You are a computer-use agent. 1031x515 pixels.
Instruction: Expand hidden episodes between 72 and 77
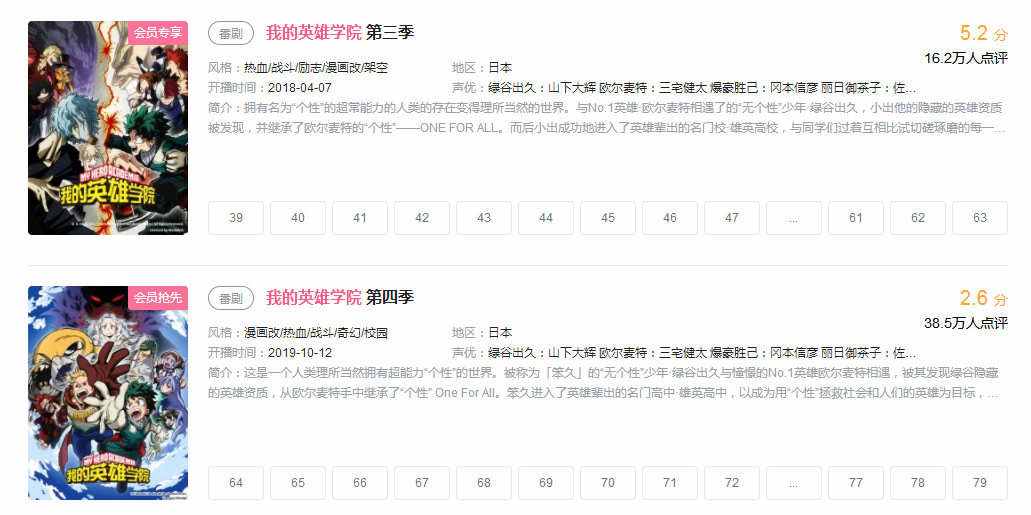click(x=794, y=483)
